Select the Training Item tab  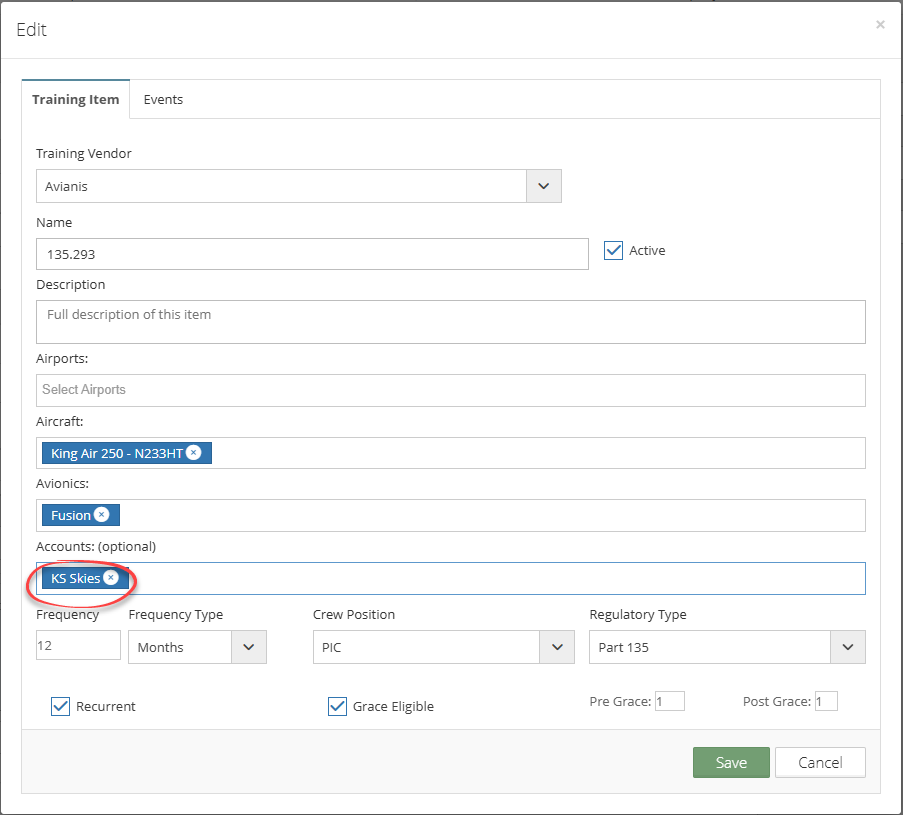(x=75, y=100)
